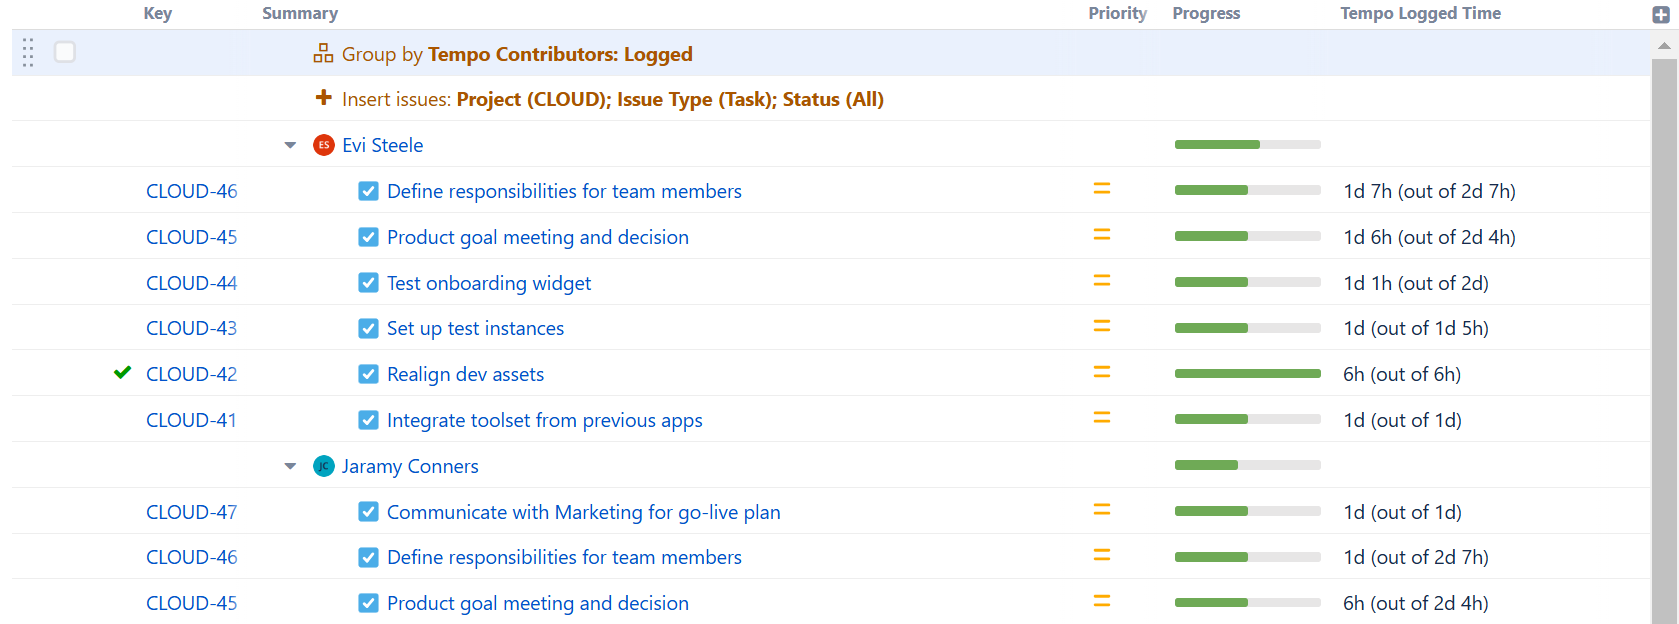Click the Progress column header
The height and width of the screenshot is (624, 1679).
coord(1206,13)
